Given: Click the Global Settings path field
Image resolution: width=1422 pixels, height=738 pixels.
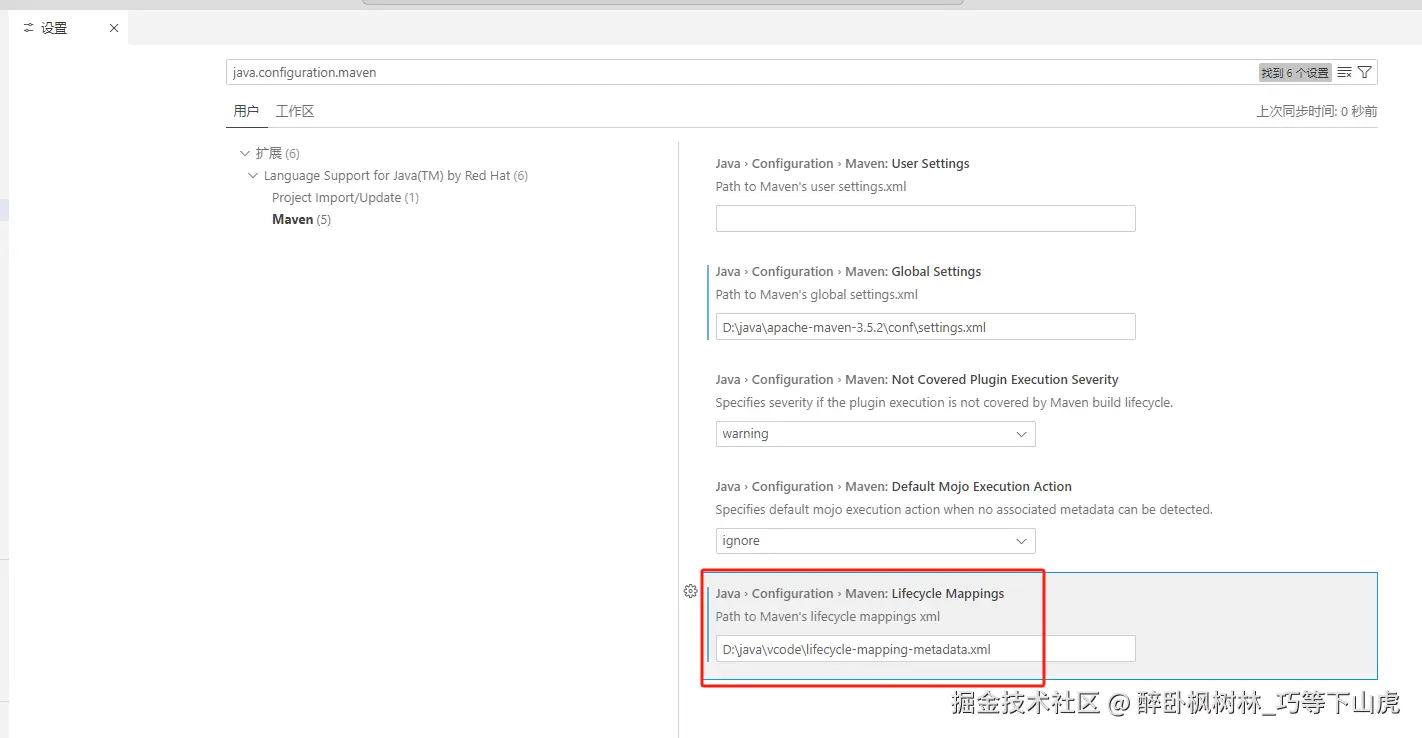Looking at the screenshot, I should tap(926, 326).
